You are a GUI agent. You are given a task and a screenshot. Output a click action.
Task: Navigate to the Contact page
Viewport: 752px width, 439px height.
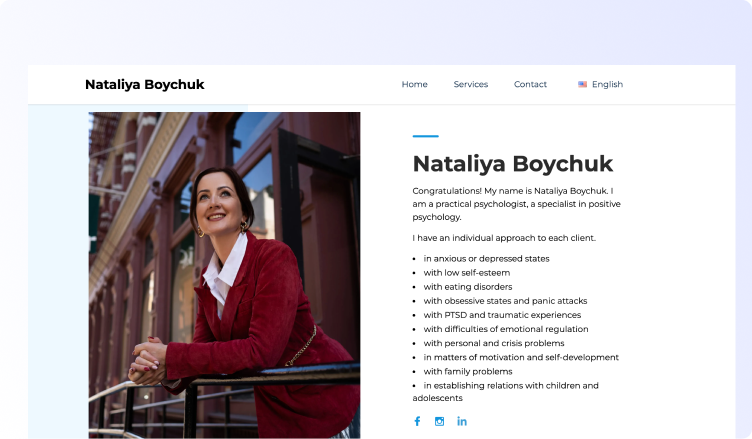[530, 85]
